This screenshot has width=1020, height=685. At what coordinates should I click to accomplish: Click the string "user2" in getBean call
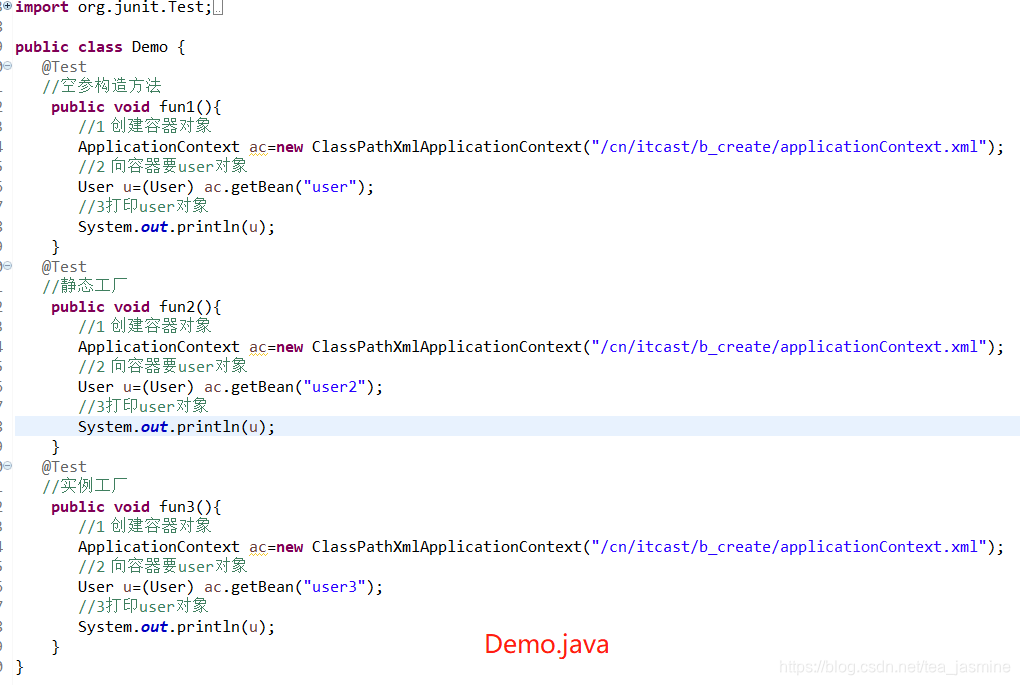coord(334,386)
